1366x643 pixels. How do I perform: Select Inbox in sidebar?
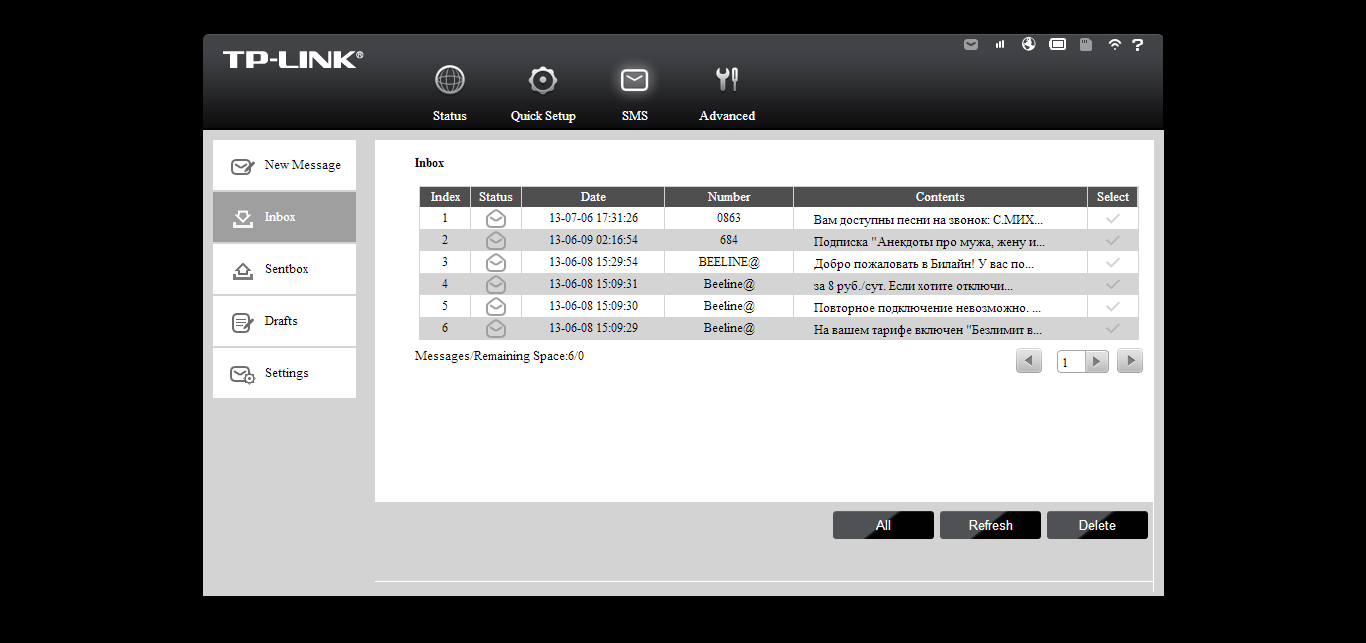[284, 217]
